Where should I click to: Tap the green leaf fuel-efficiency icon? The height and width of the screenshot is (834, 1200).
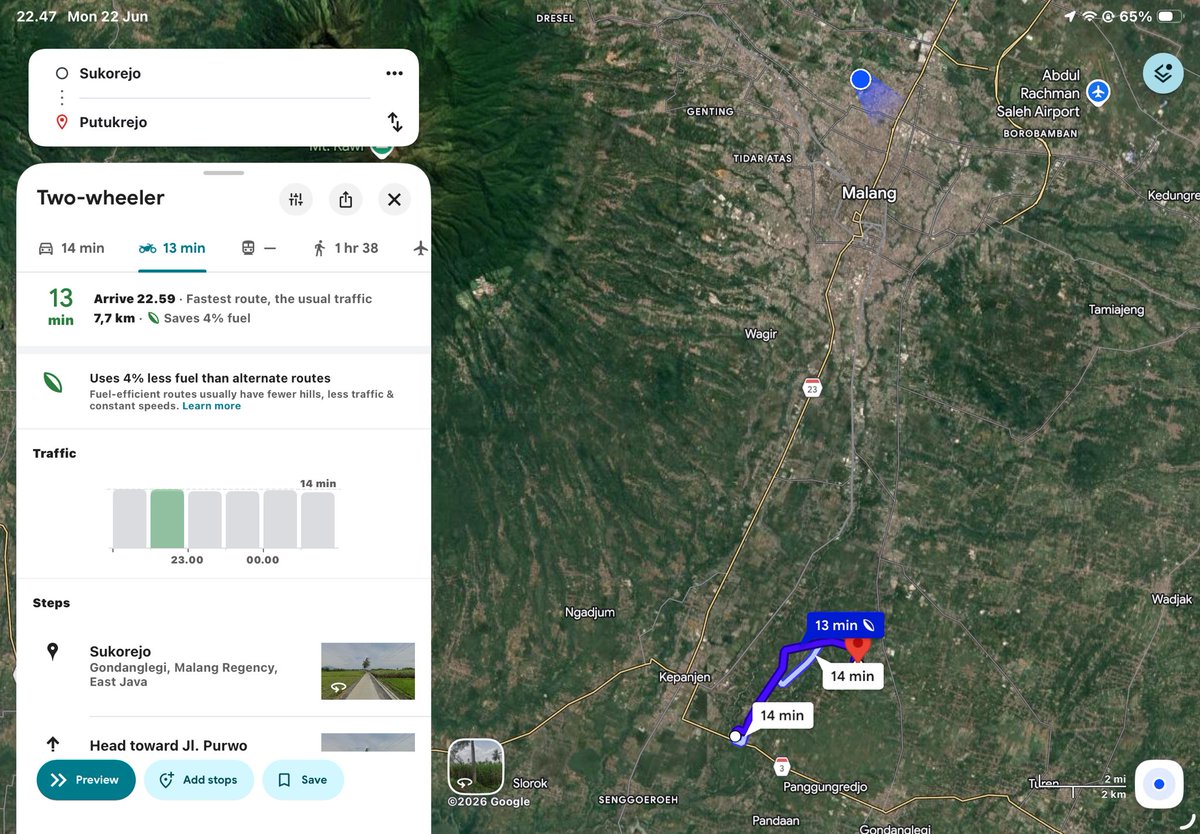(53, 382)
